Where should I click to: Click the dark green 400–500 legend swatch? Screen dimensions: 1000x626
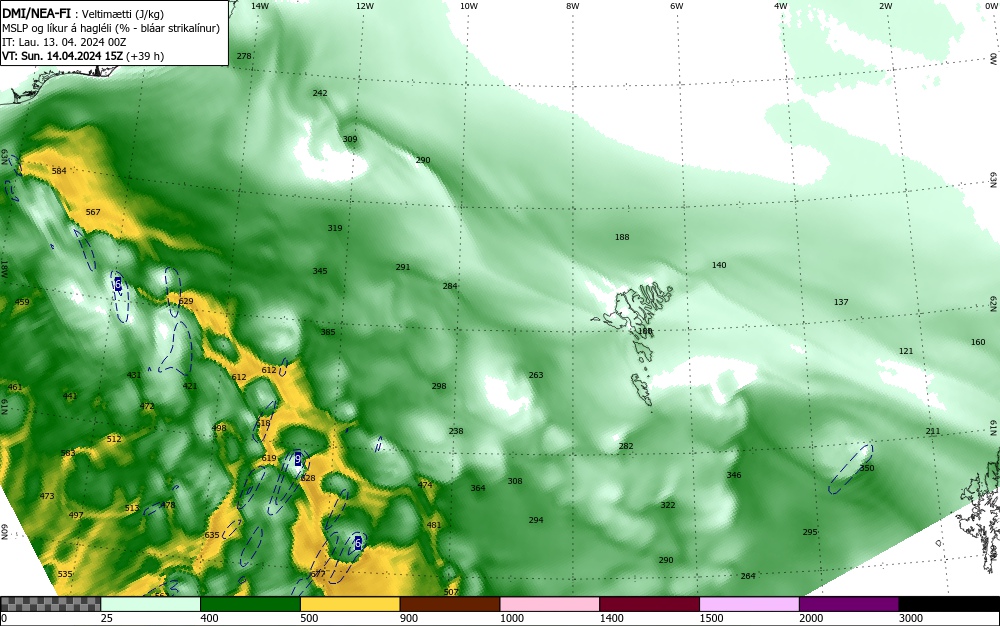[x=250, y=604]
